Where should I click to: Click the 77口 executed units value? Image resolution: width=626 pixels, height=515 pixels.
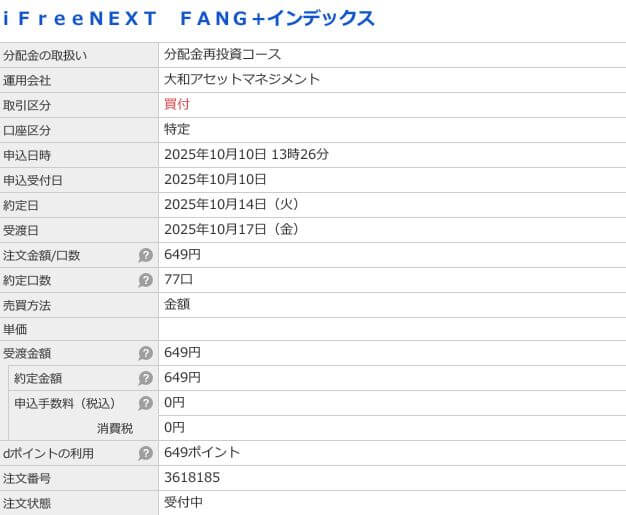177,279
